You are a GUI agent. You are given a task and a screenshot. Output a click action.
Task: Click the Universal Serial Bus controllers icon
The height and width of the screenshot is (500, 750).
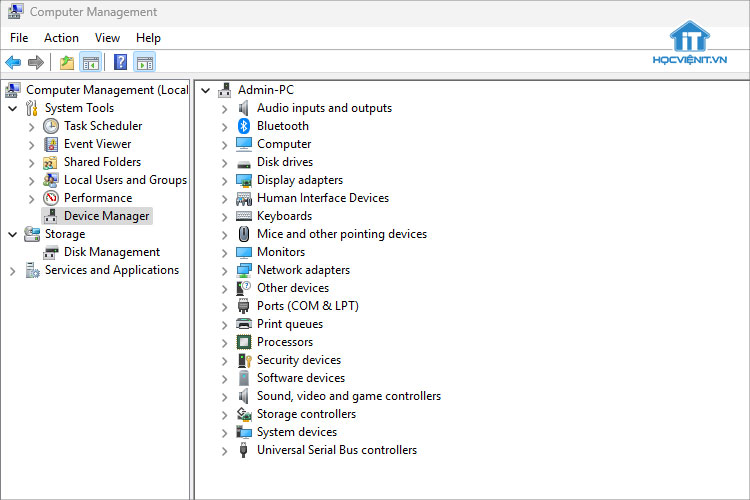pyautogui.click(x=243, y=450)
